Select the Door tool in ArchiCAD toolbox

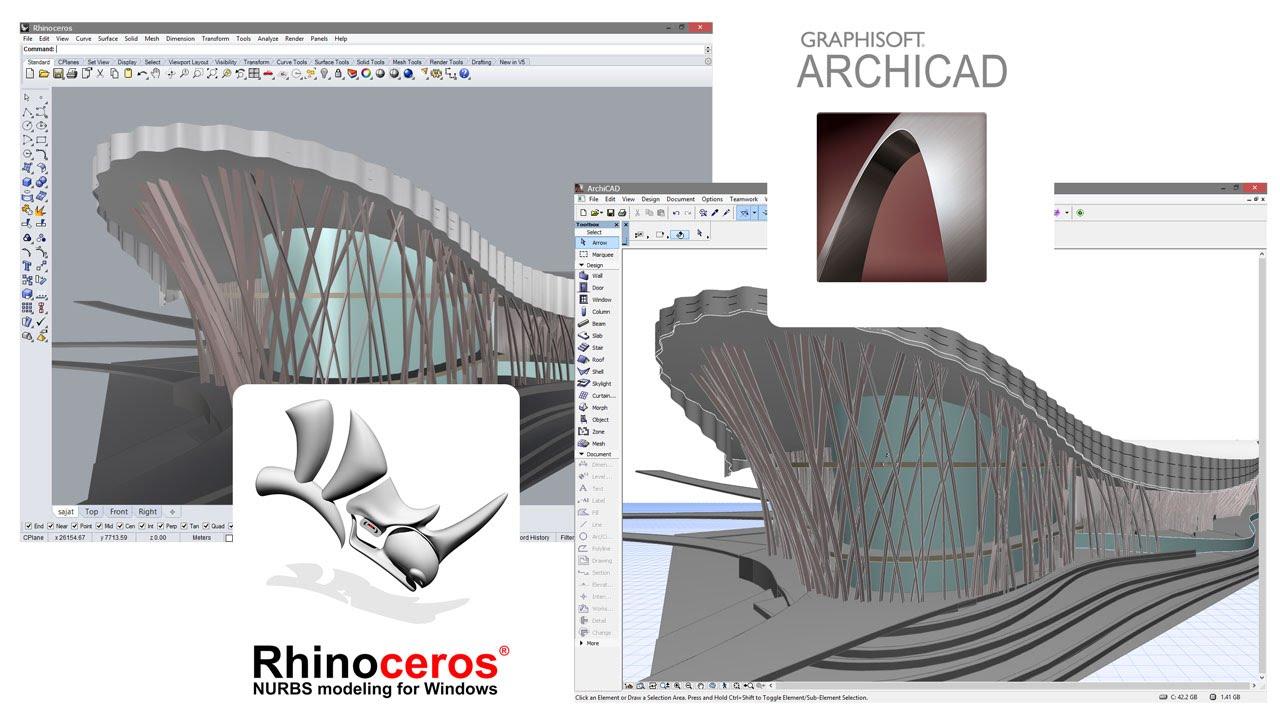coord(597,287)
